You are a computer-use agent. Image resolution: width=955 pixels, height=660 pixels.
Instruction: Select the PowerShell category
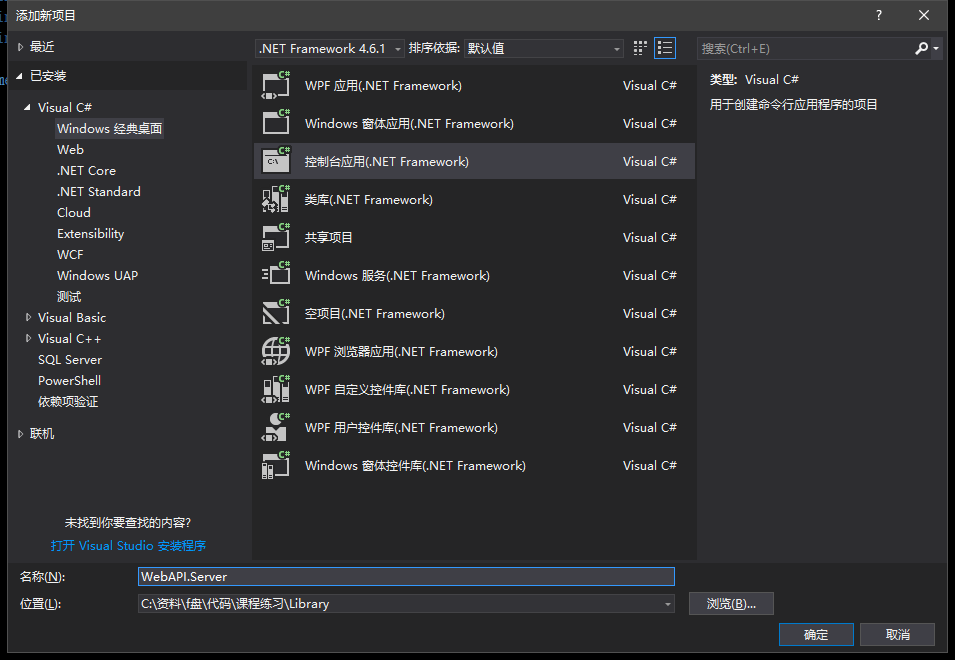coord(69,381)
